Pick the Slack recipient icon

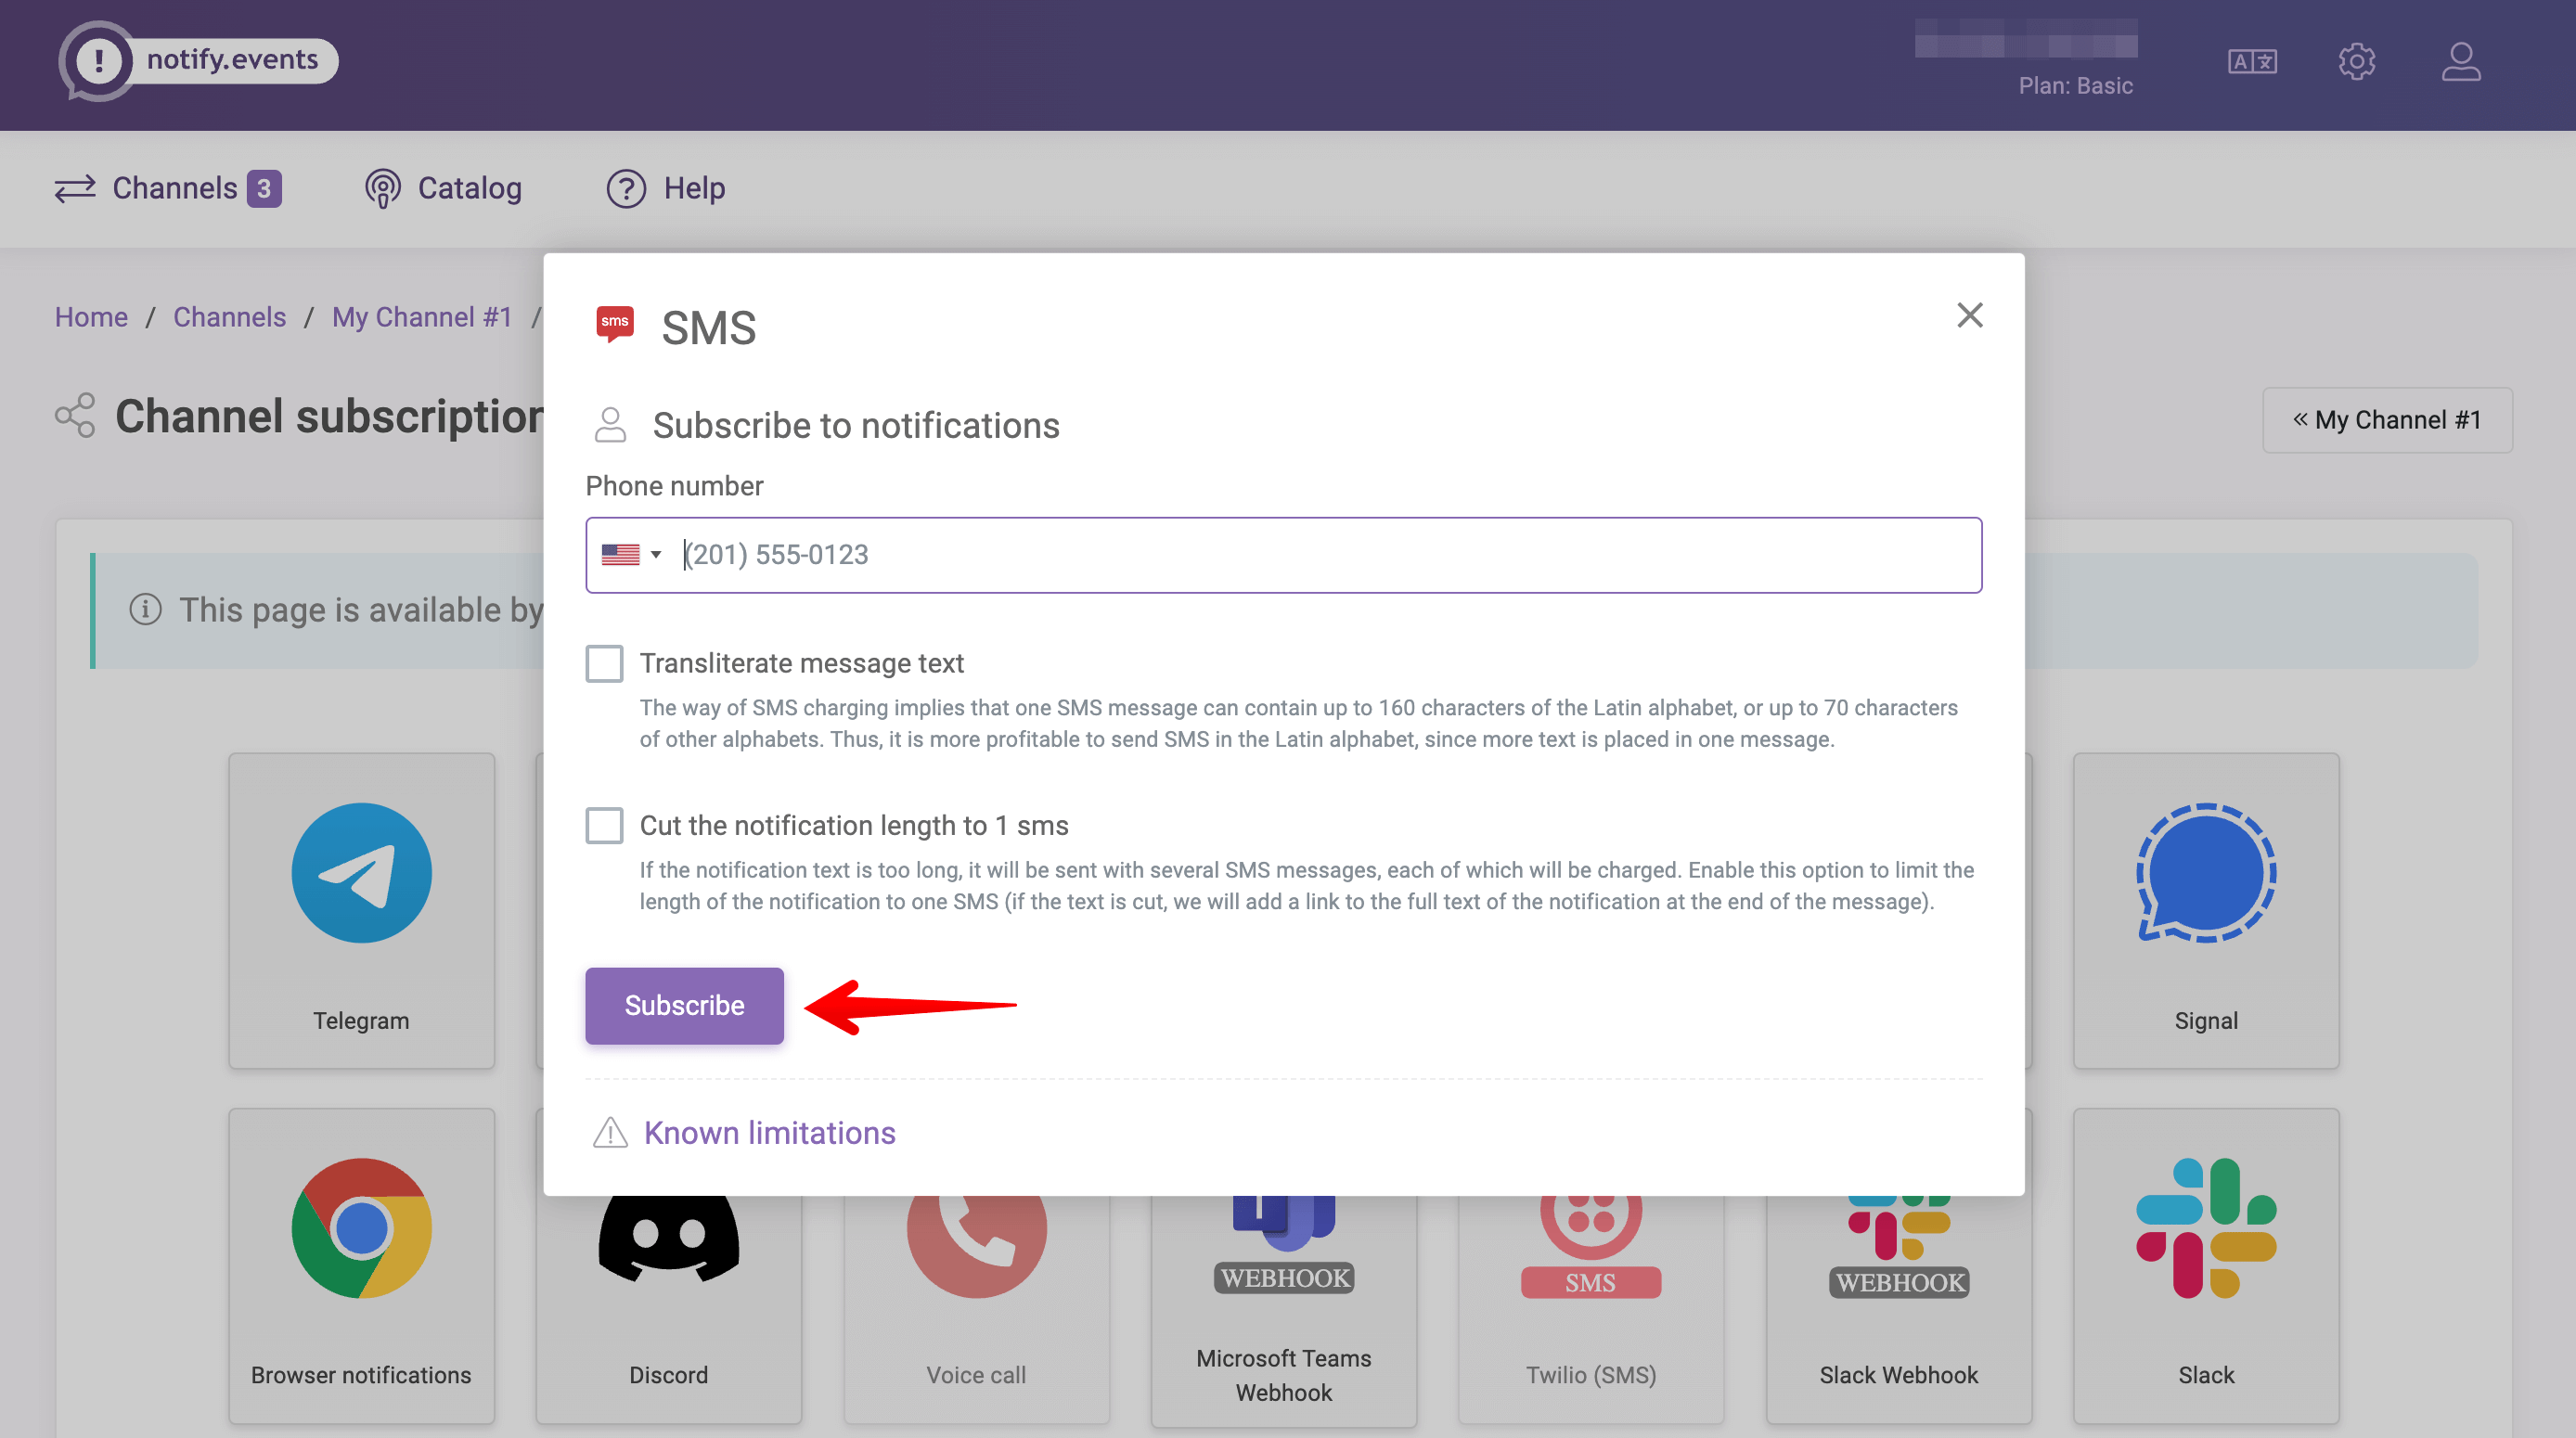click(2205, 1228)
